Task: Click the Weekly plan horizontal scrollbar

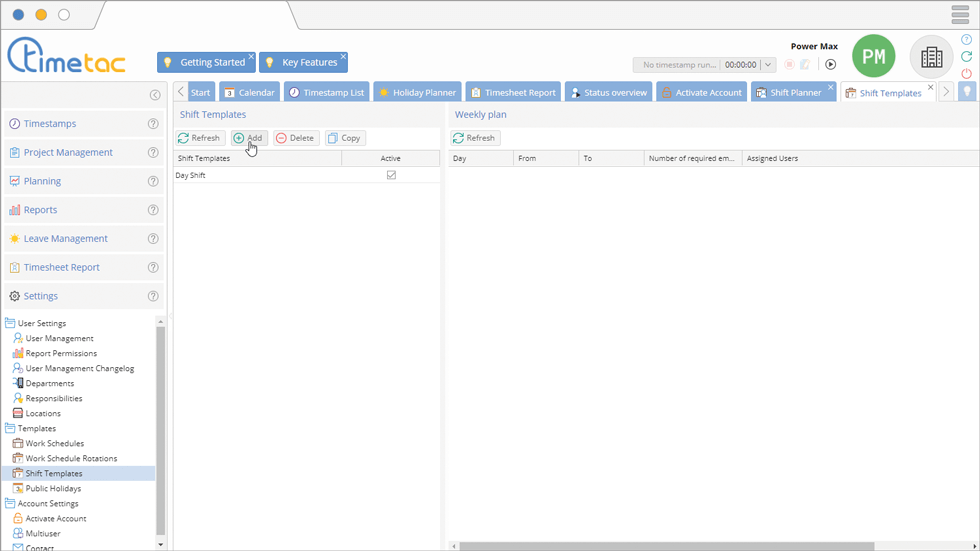Action: click(x=666, y=546)
